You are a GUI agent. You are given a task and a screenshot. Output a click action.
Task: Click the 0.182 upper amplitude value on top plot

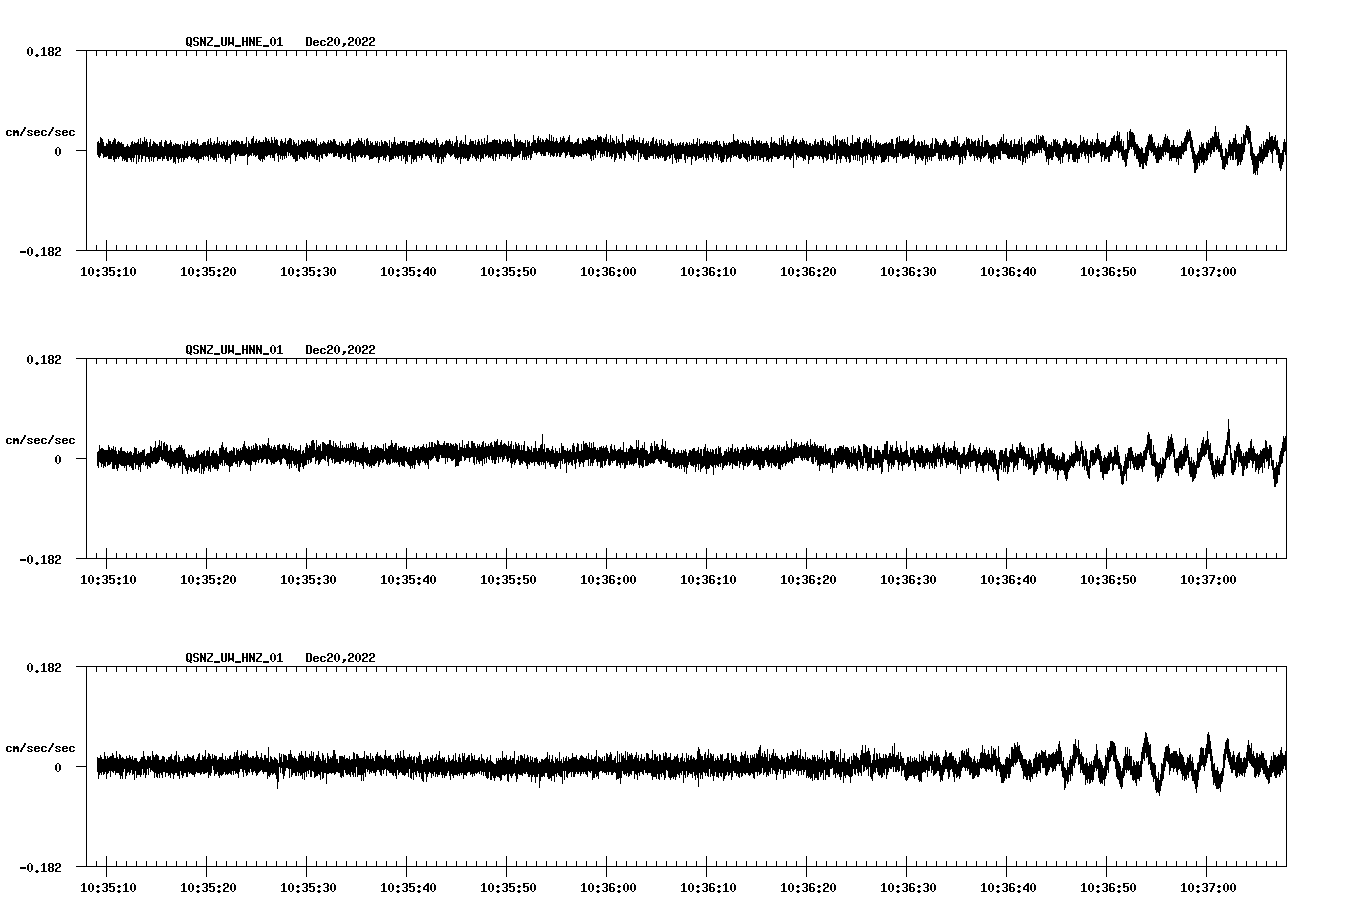click(41, 51)
